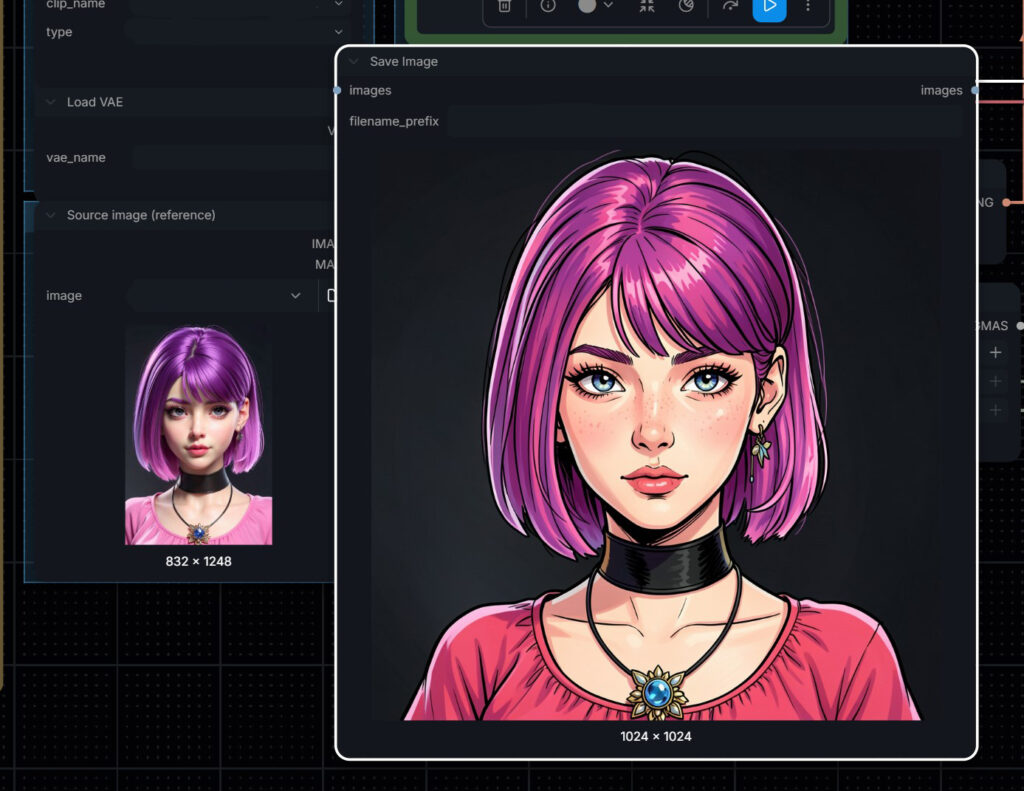Open the type dropdown chevron
This screenshot has height=791, width=1024.
click(338, 31)
